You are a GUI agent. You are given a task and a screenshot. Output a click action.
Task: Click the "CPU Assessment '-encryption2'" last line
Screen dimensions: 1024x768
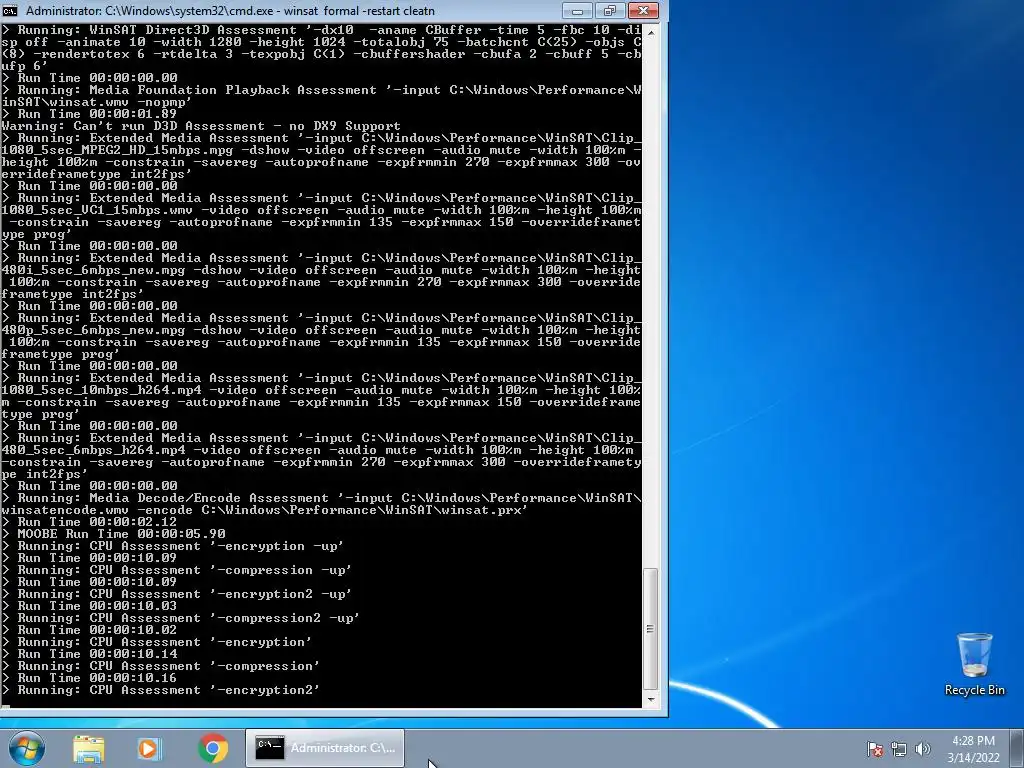click(161, 690)
